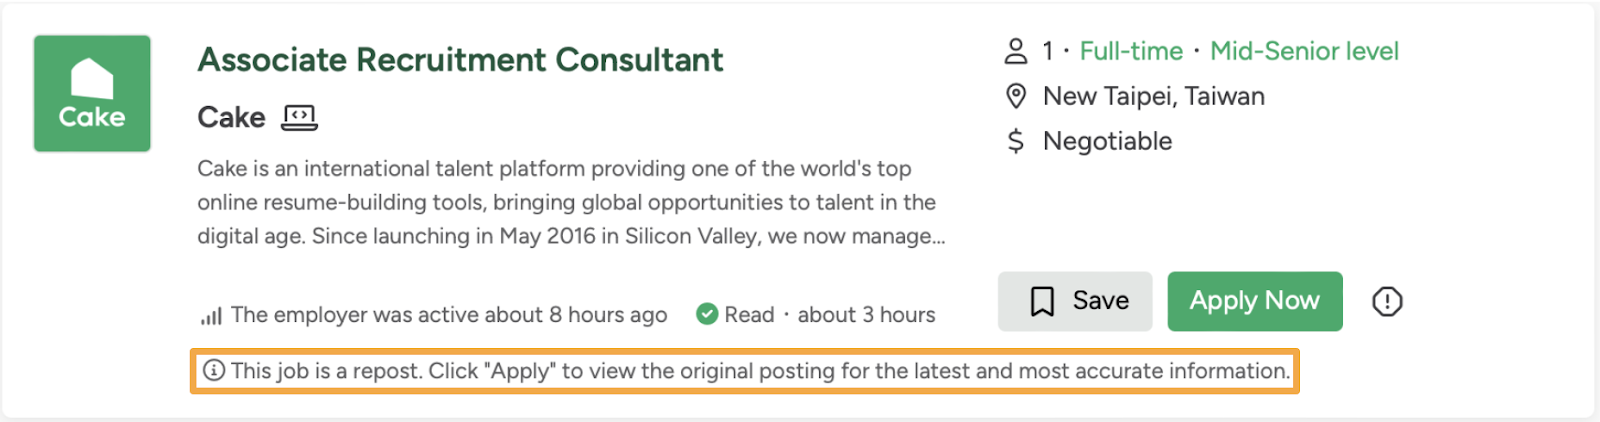The height and width of the screenshot is (422, 1600).
Task: Click the signal bars employer activity icon
Action: (211, 316)
